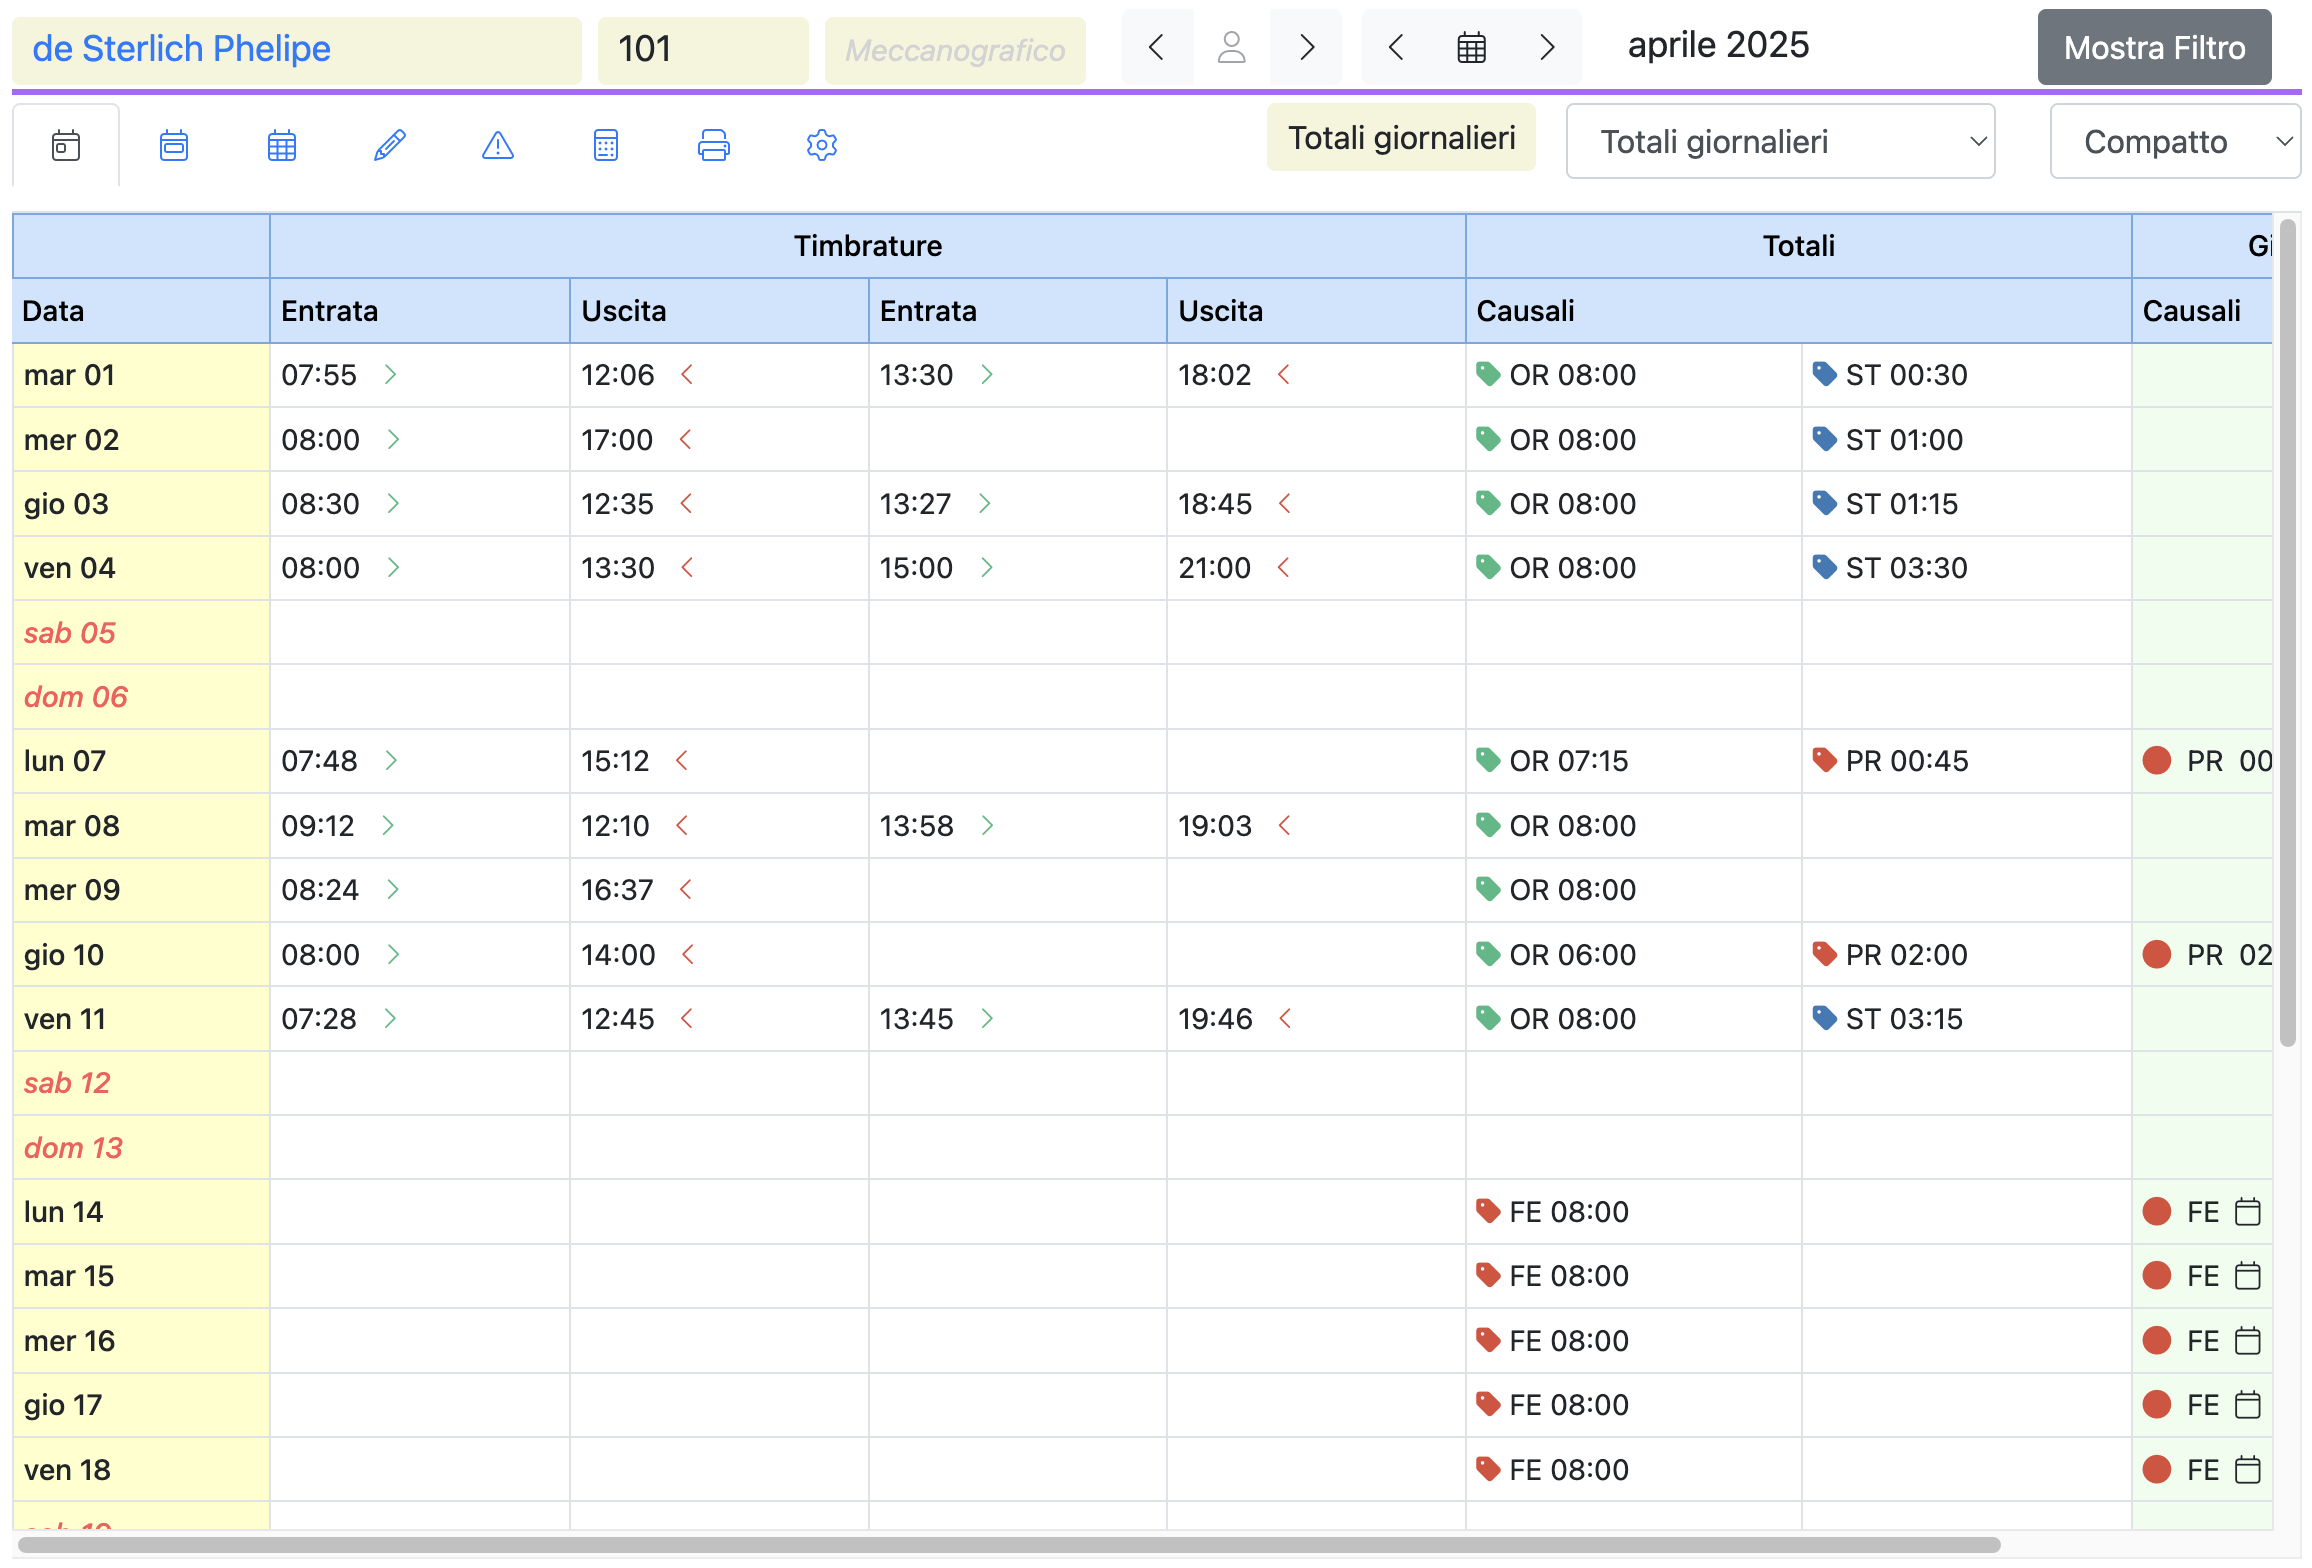The height and width of the screenshot is (1568, 2312).
Task: Open the Totali giornalieri dropdown
Action: 1780,142
